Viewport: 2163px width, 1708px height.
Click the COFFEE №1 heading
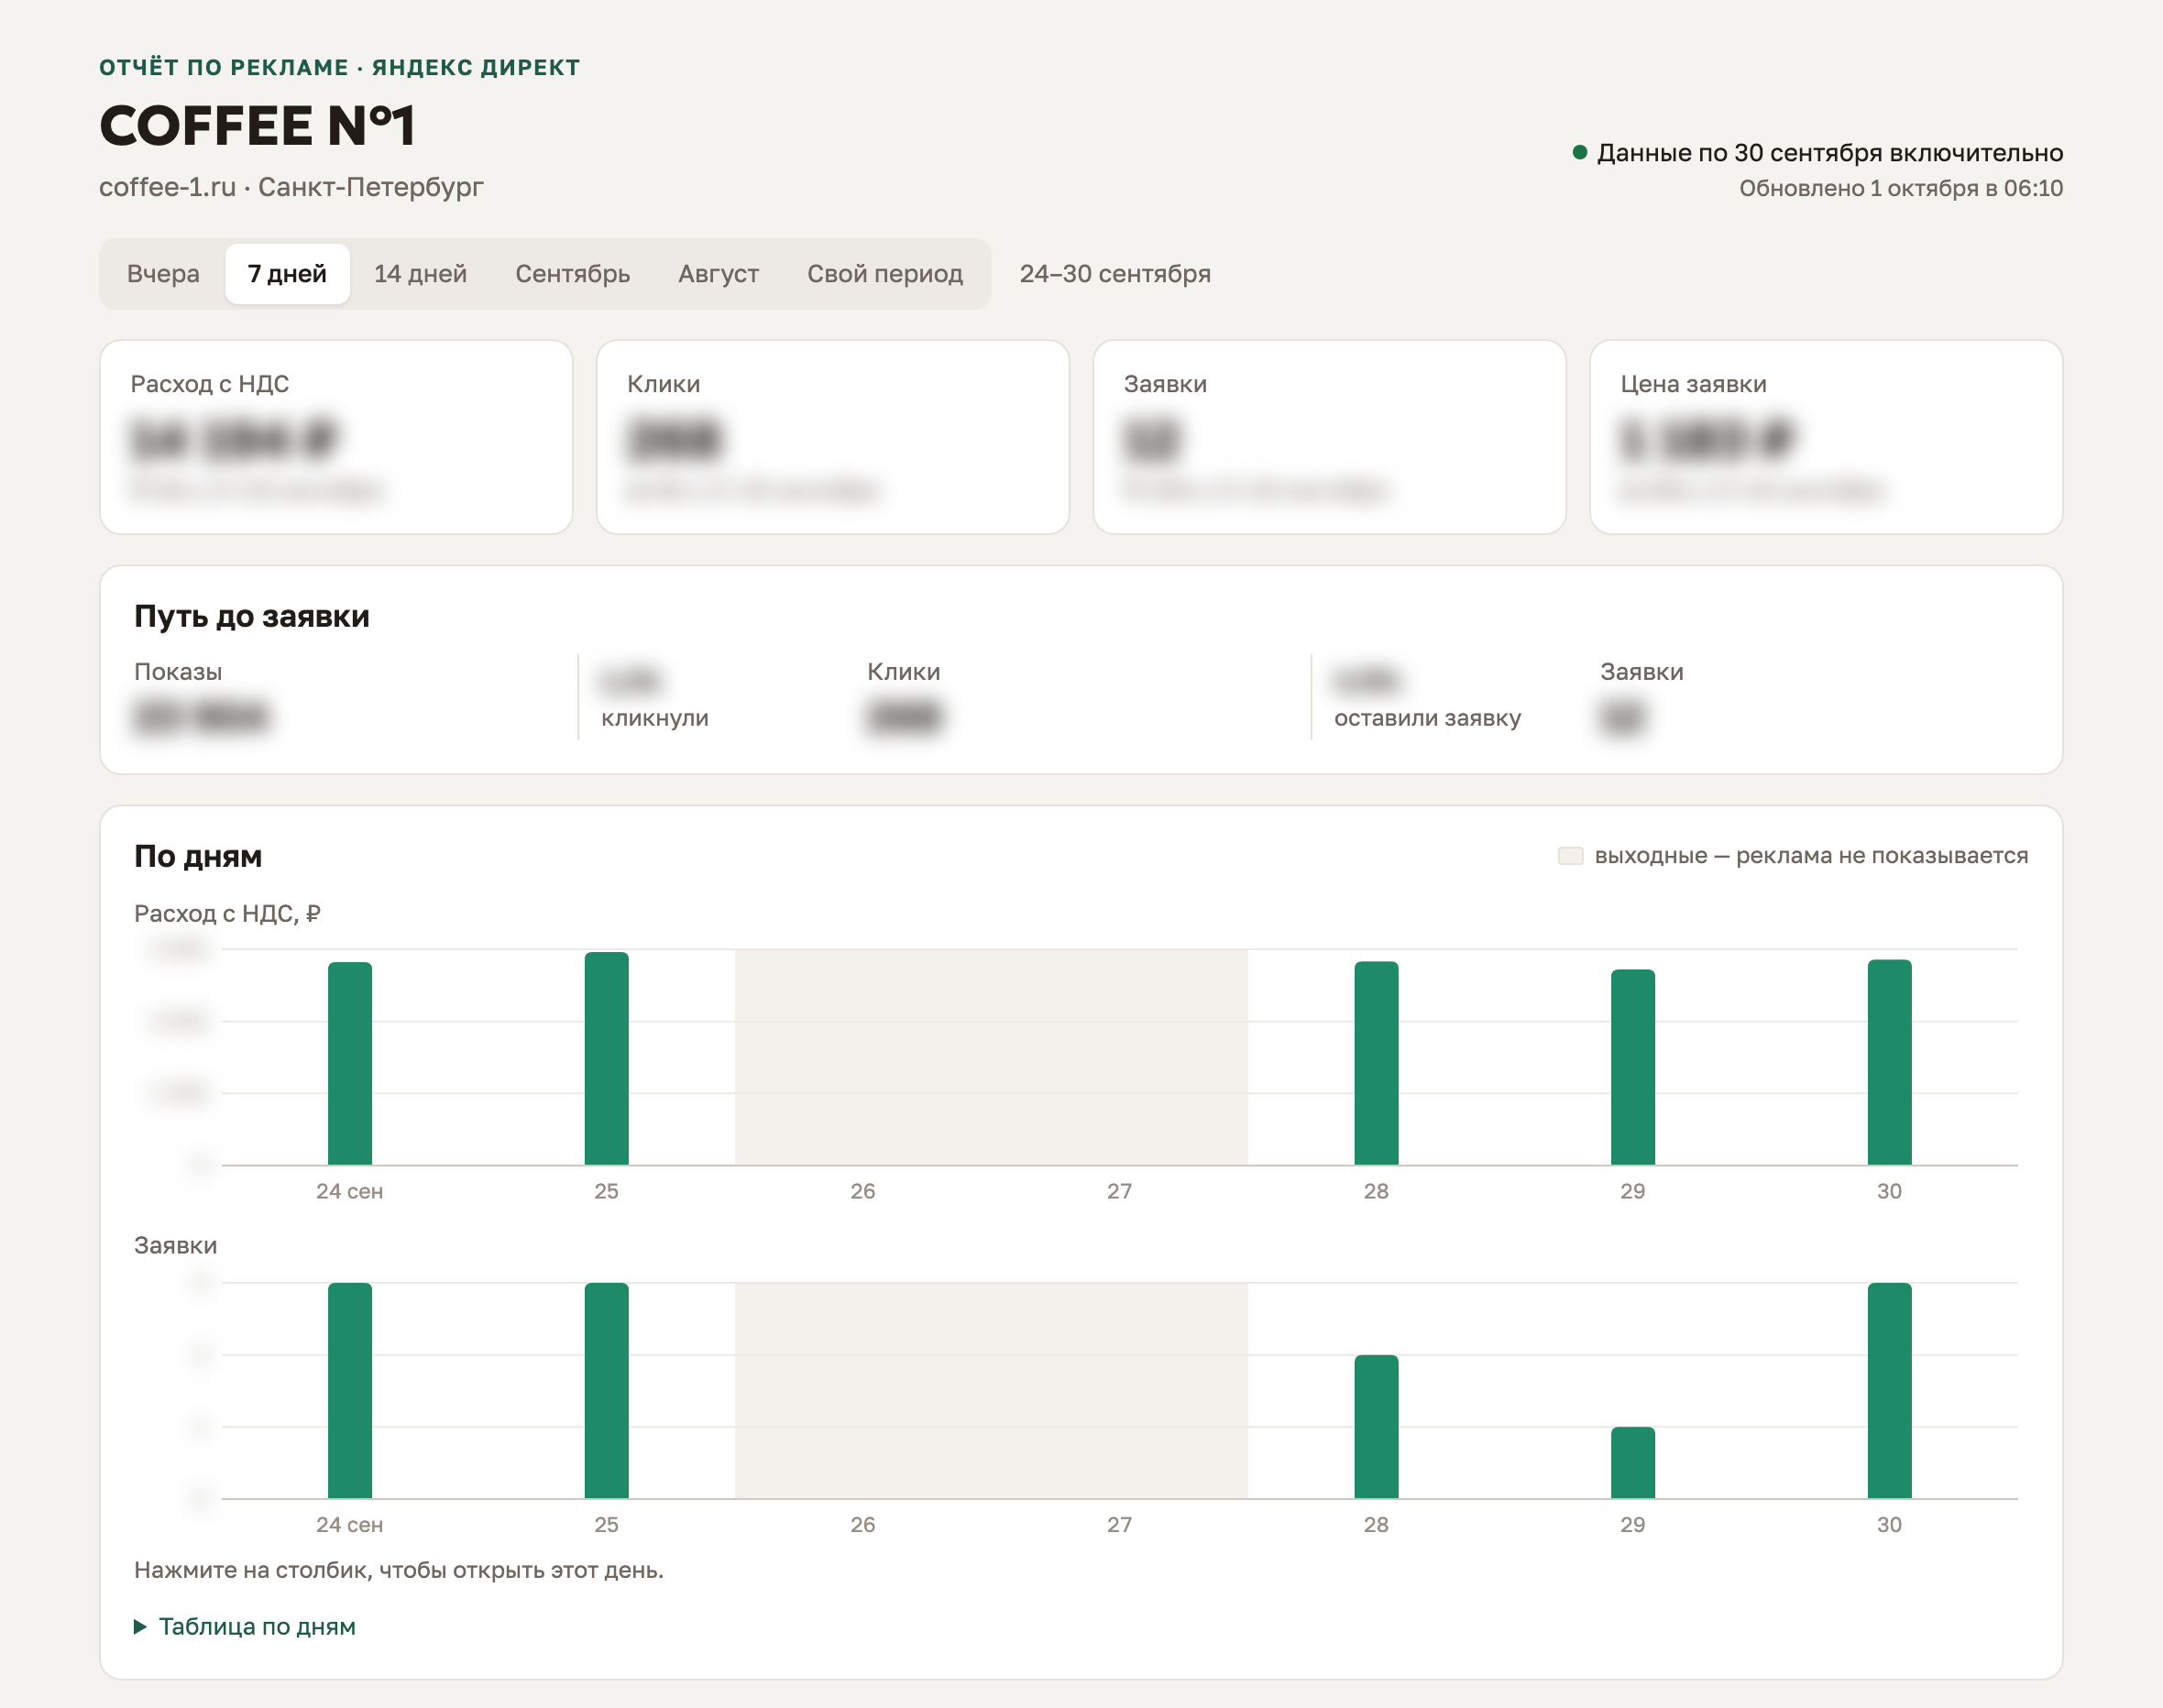pos(257,125)
